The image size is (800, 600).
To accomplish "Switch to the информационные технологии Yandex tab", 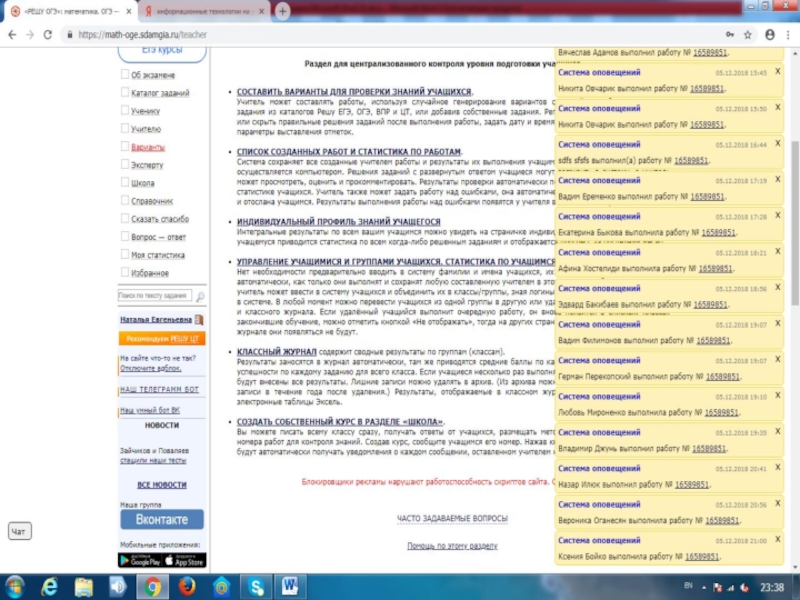I will (x=205, y=11).
